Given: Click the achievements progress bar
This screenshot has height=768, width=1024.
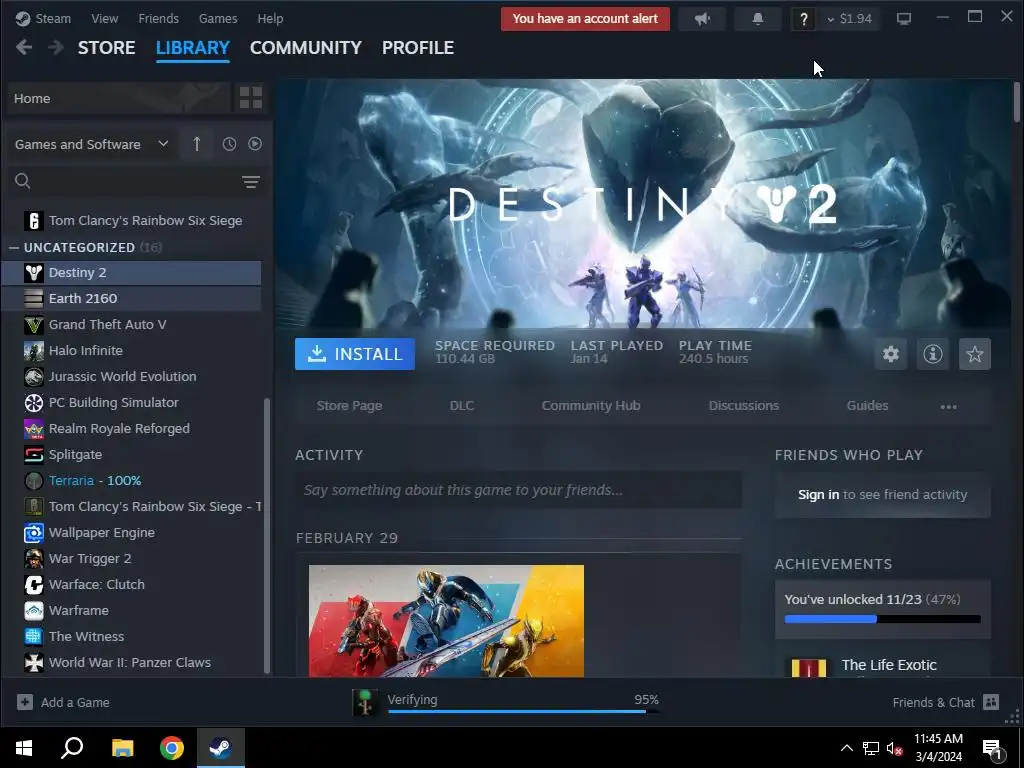Looking at the screenshot, I should point(882,619).
